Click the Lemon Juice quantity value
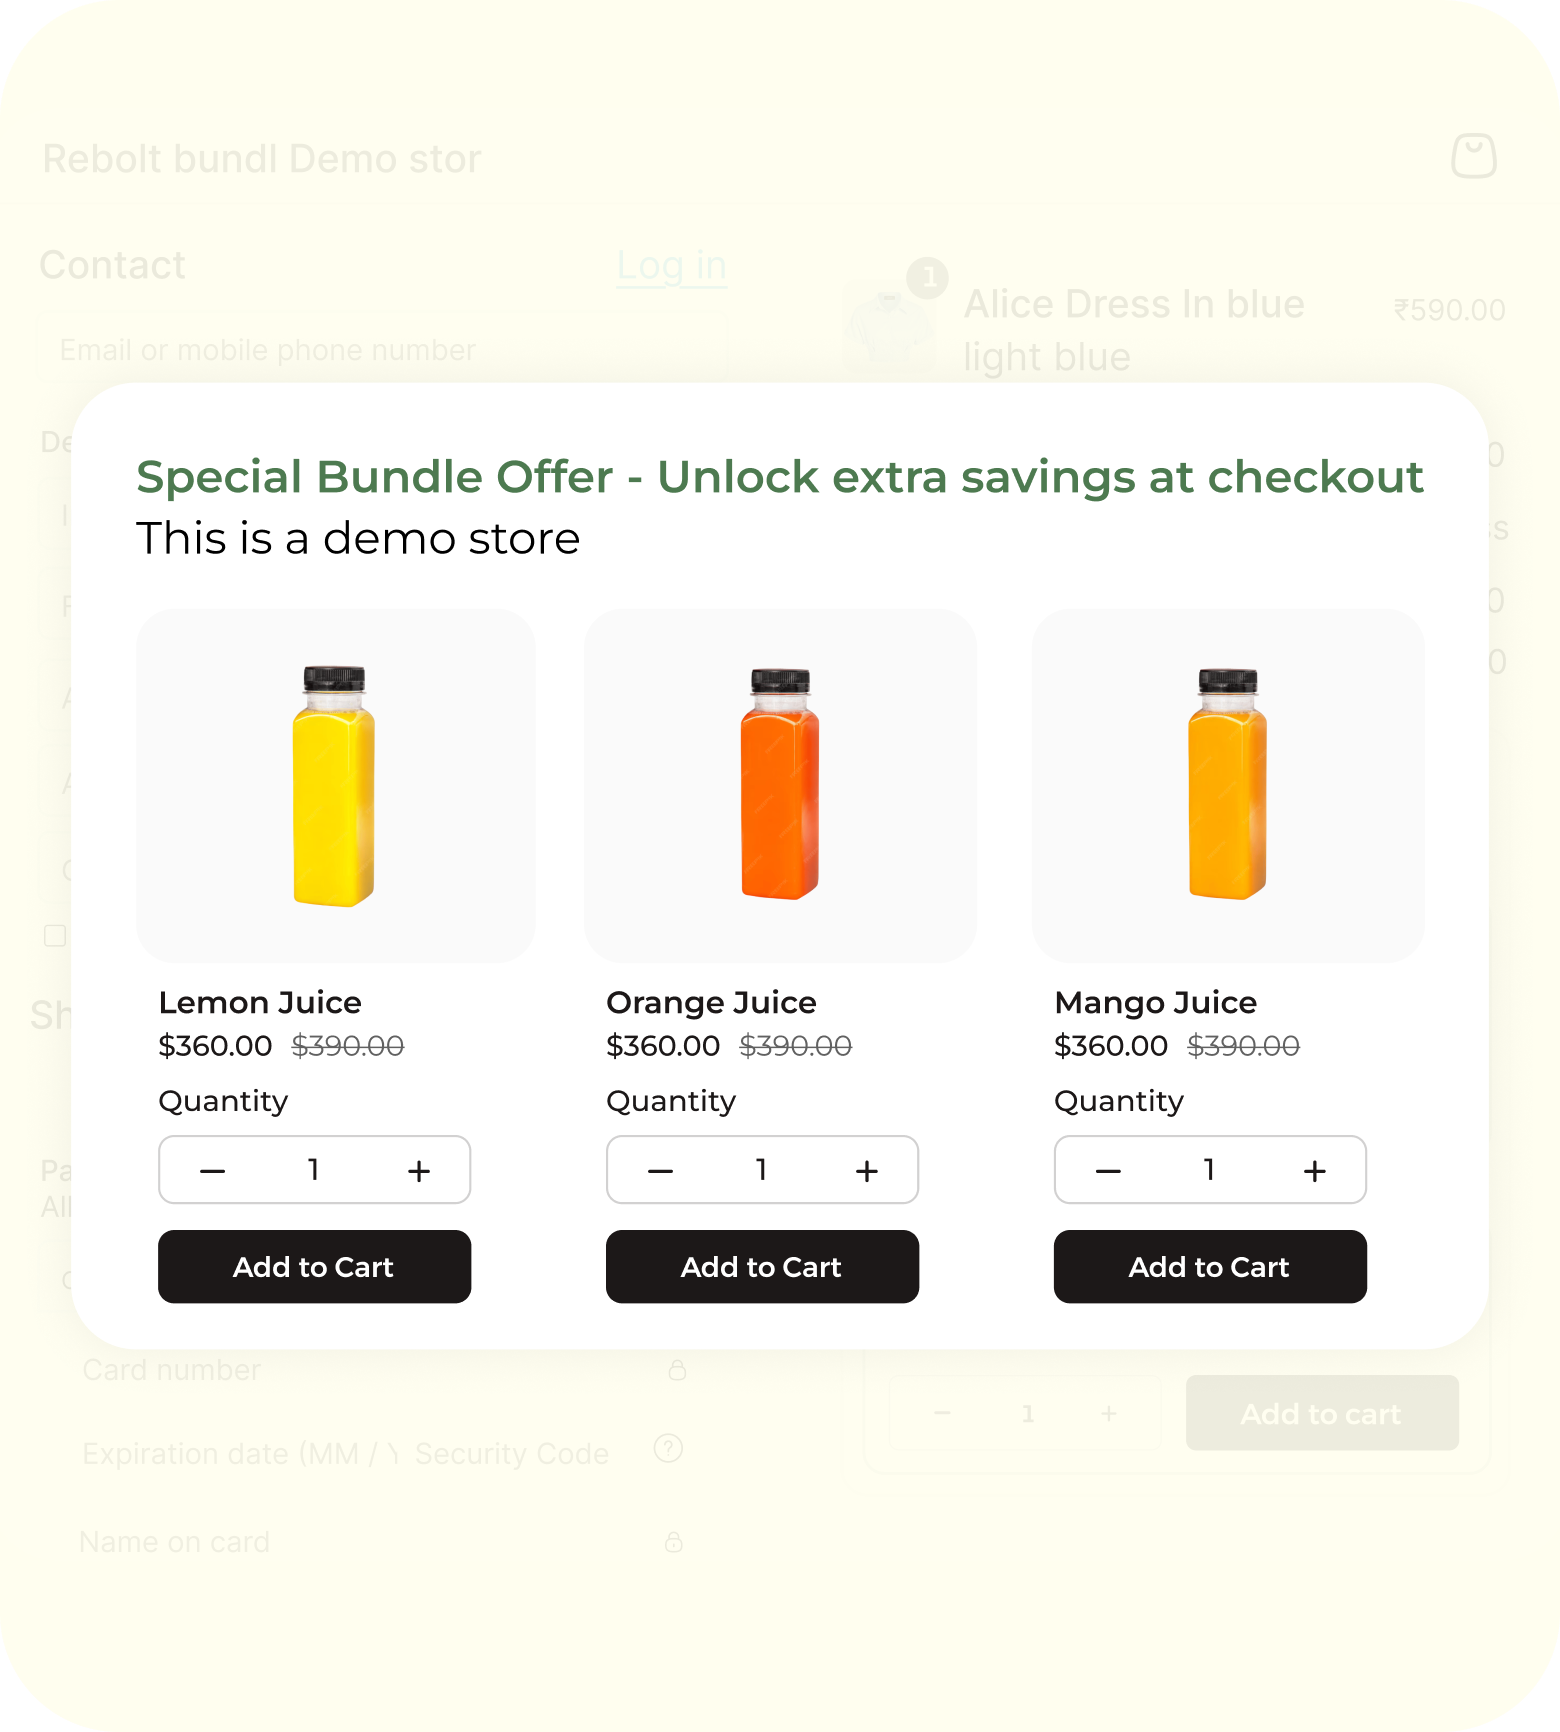Screen dimensions: 1560x1732 click(314, 1170)
